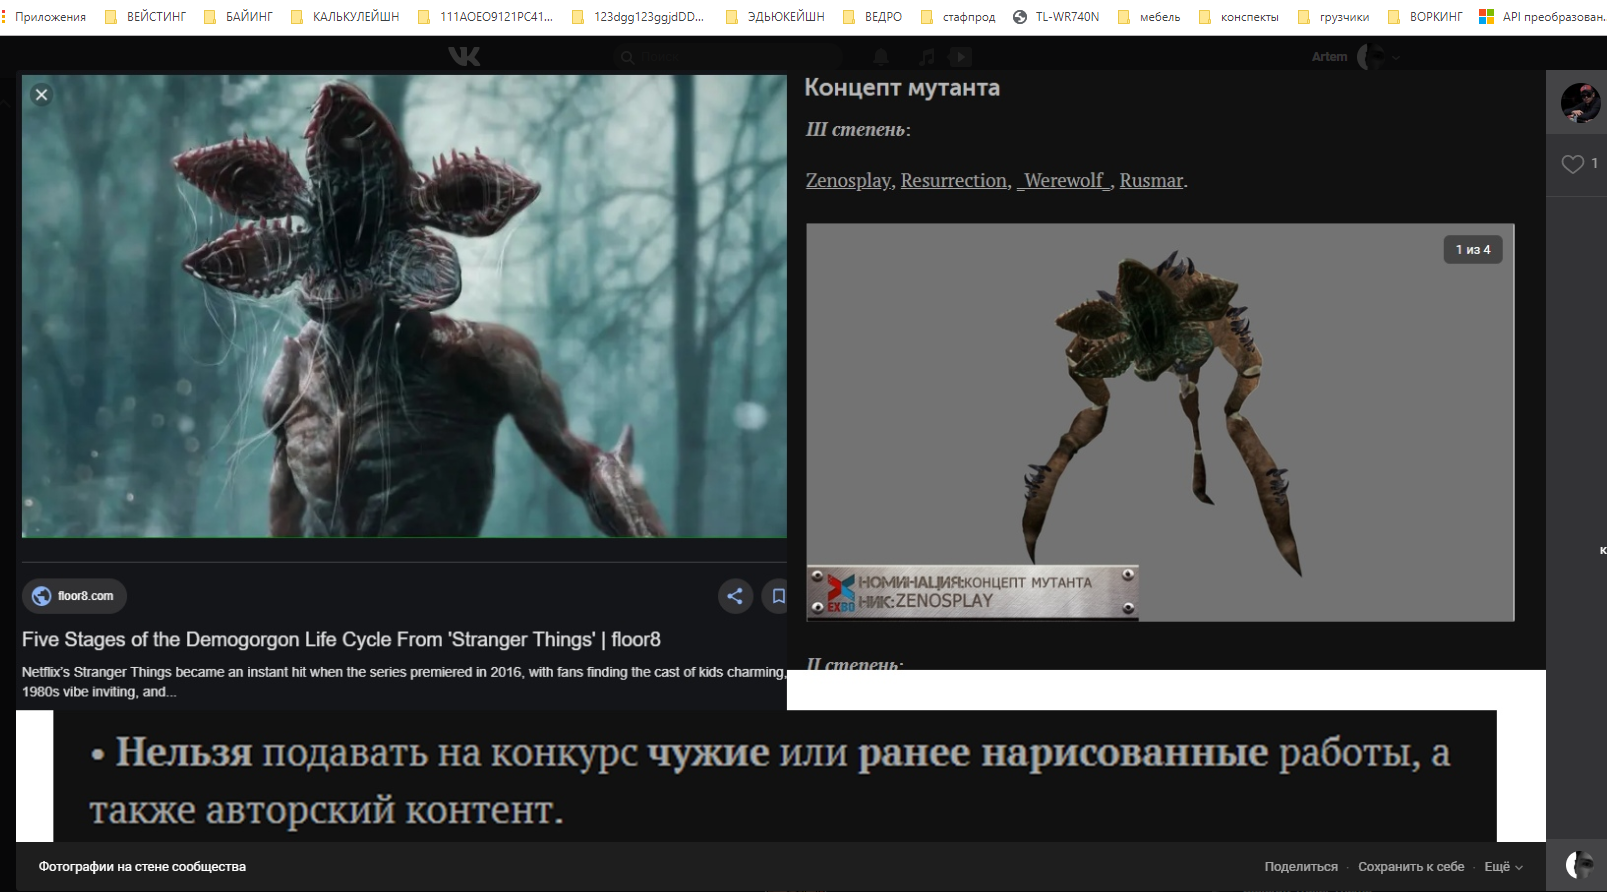The width and height of the screenshot is (1607, 892).
Task: Share the floor8 image result
Action: 735,596
